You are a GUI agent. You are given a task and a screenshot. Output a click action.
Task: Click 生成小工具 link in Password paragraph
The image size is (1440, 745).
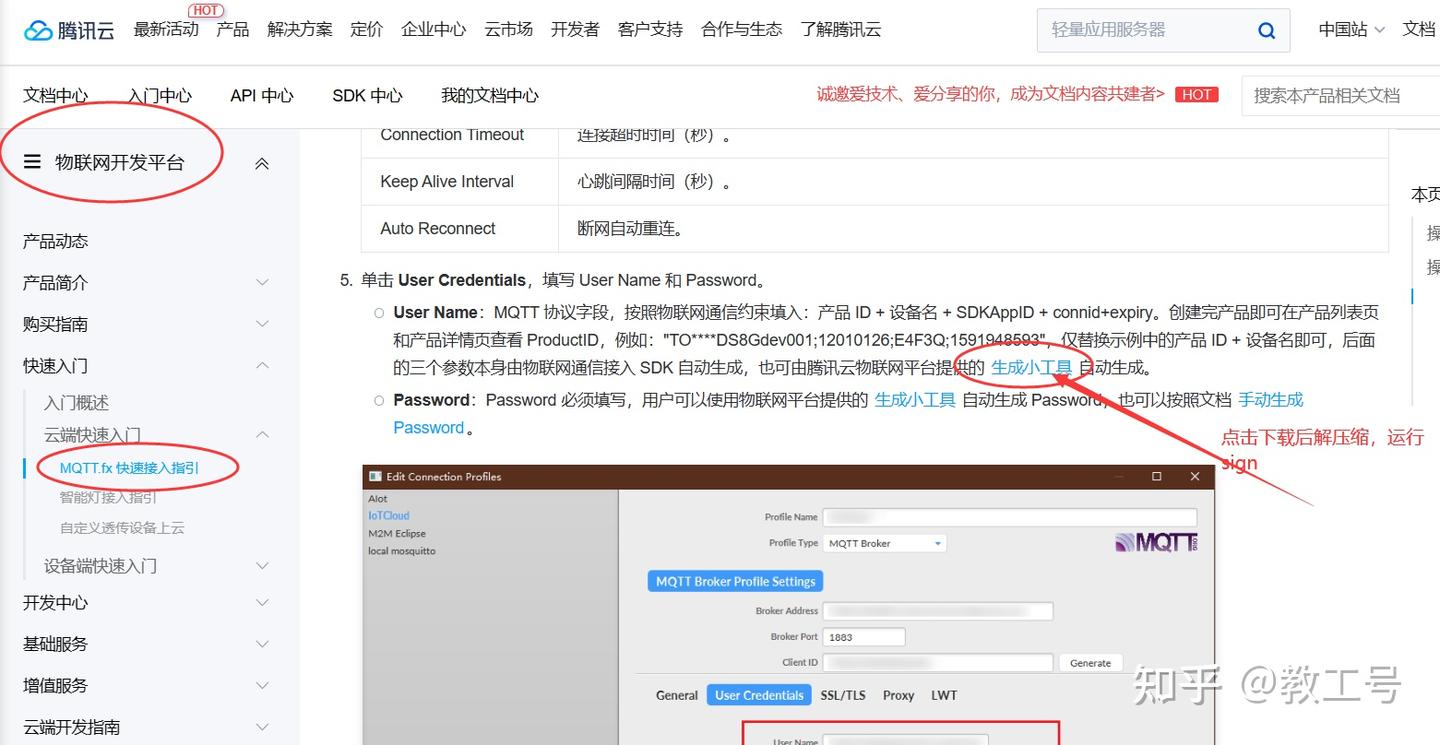[x=915, y=400]
